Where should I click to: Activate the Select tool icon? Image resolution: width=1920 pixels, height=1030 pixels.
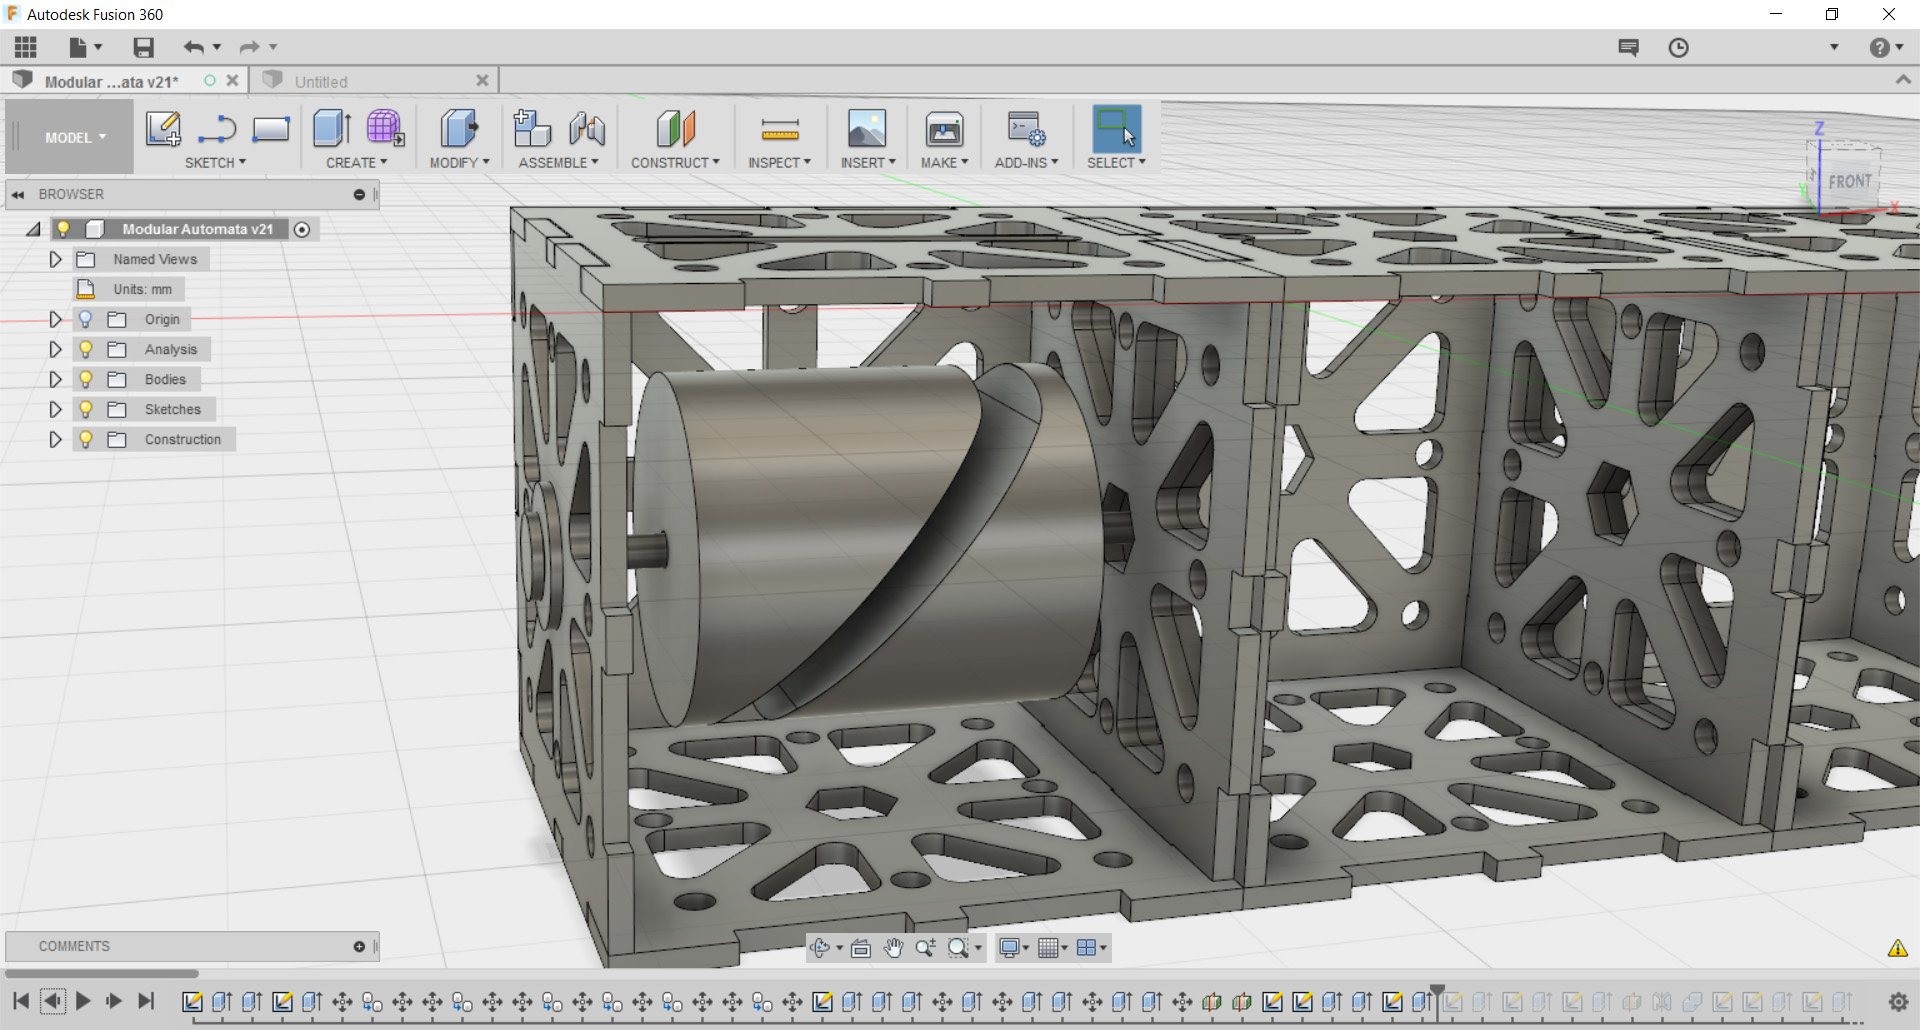point(1116,129)
